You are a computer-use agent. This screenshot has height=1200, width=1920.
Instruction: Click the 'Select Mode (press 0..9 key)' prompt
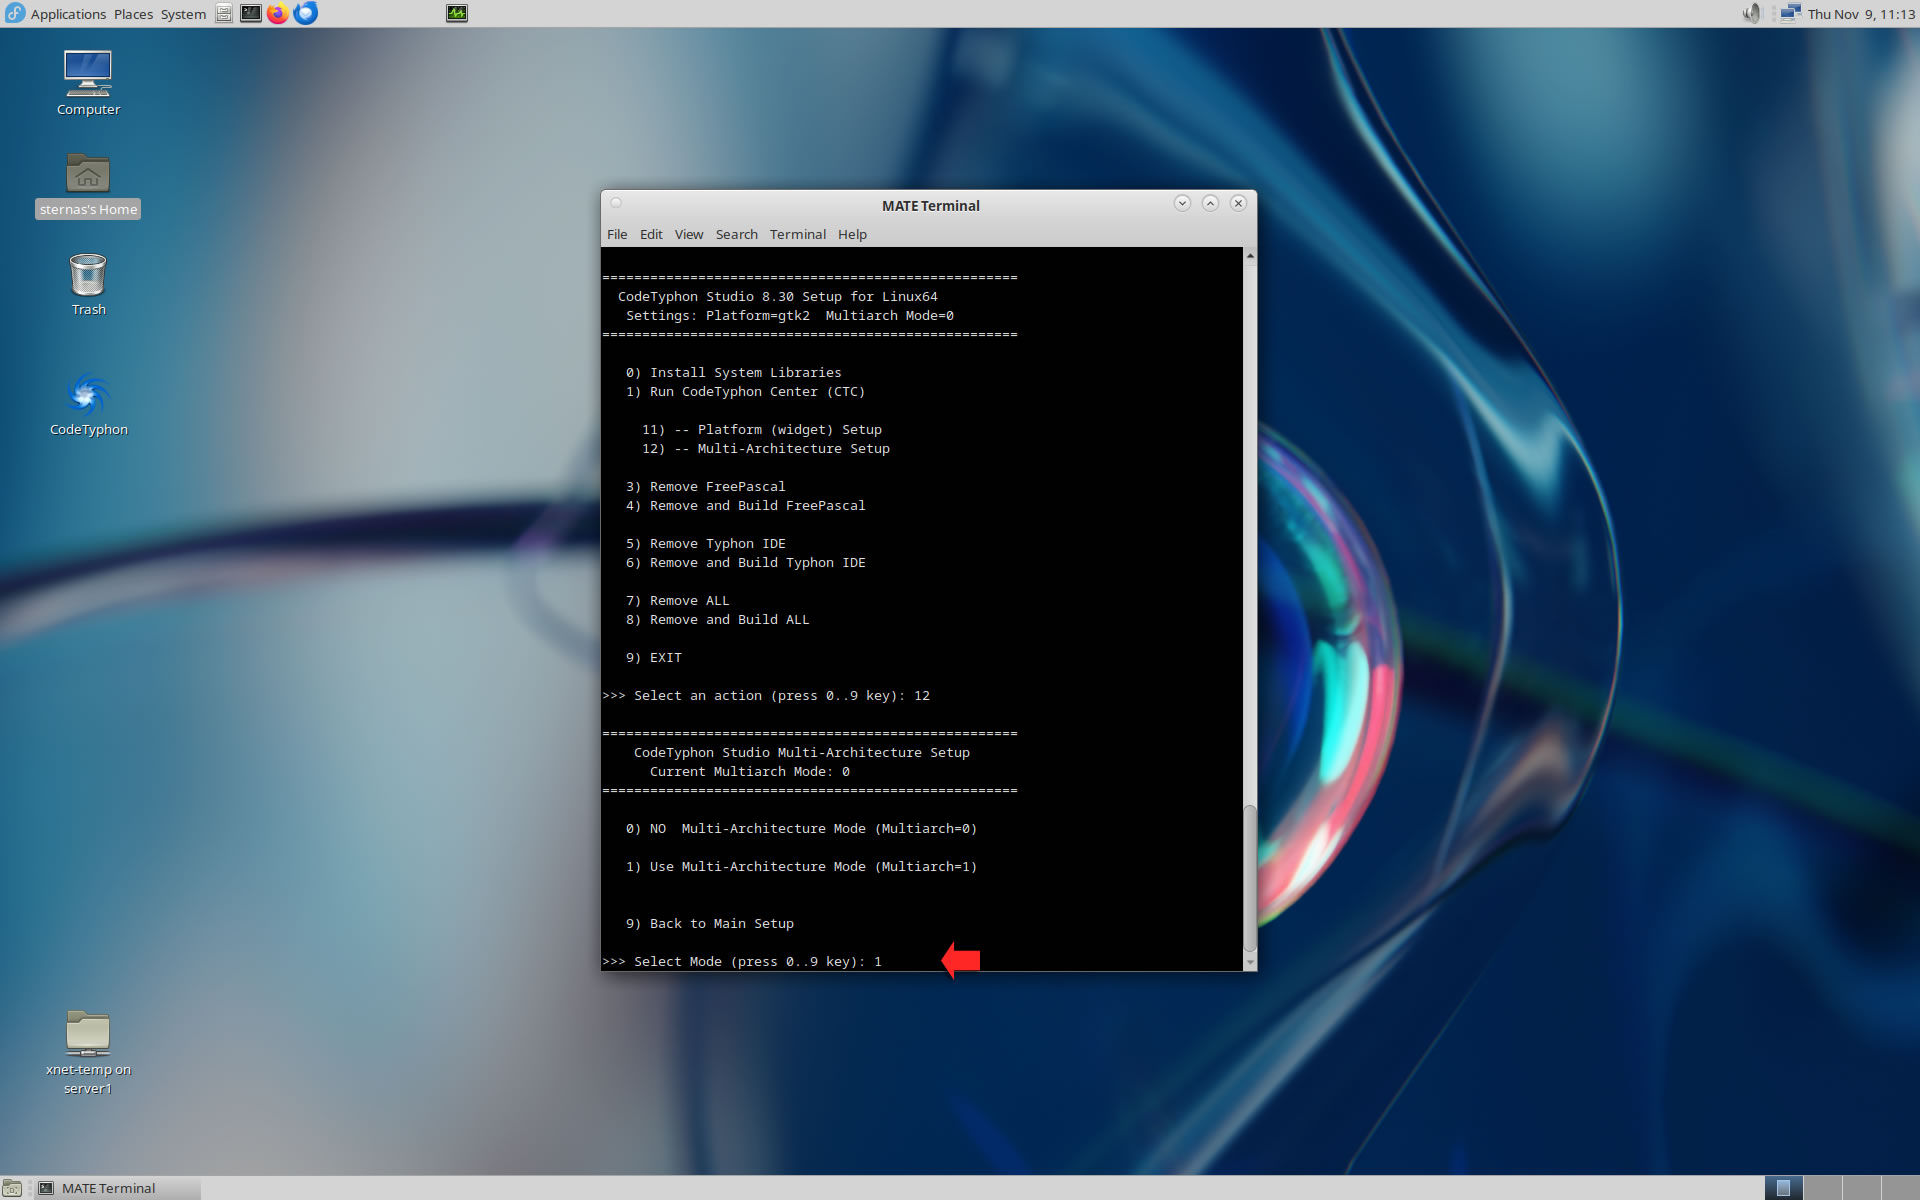[x=742, y=961]
